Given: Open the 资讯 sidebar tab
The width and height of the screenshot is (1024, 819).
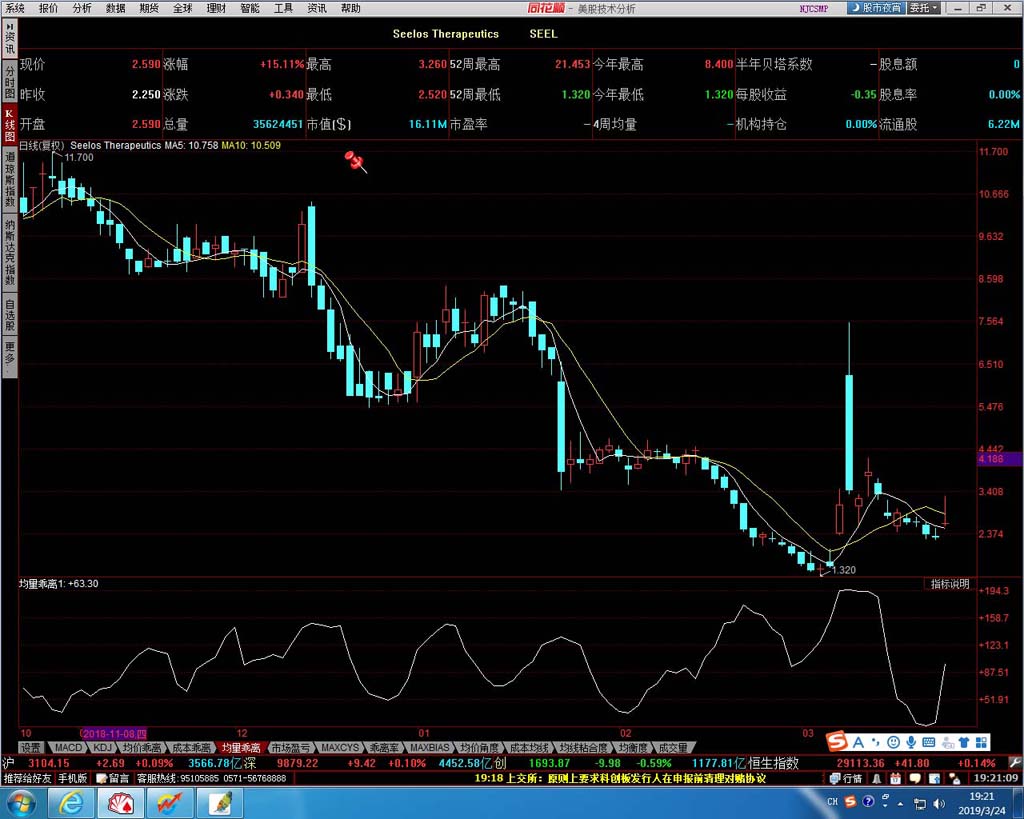Looking at the screenshot, I should [9, 39].
